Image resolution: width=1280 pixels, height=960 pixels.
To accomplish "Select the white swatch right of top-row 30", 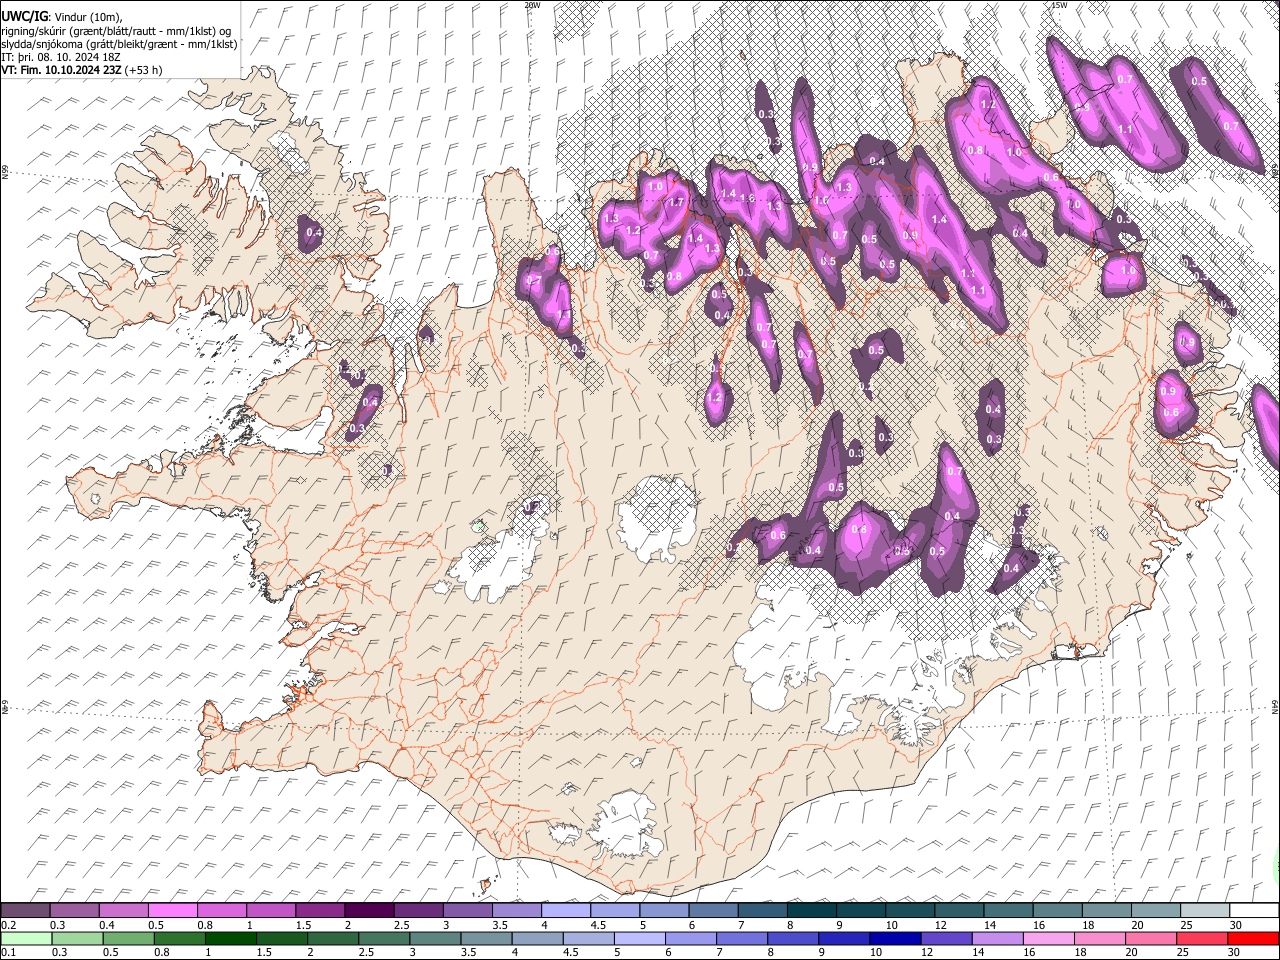I will coord(1253,910).
